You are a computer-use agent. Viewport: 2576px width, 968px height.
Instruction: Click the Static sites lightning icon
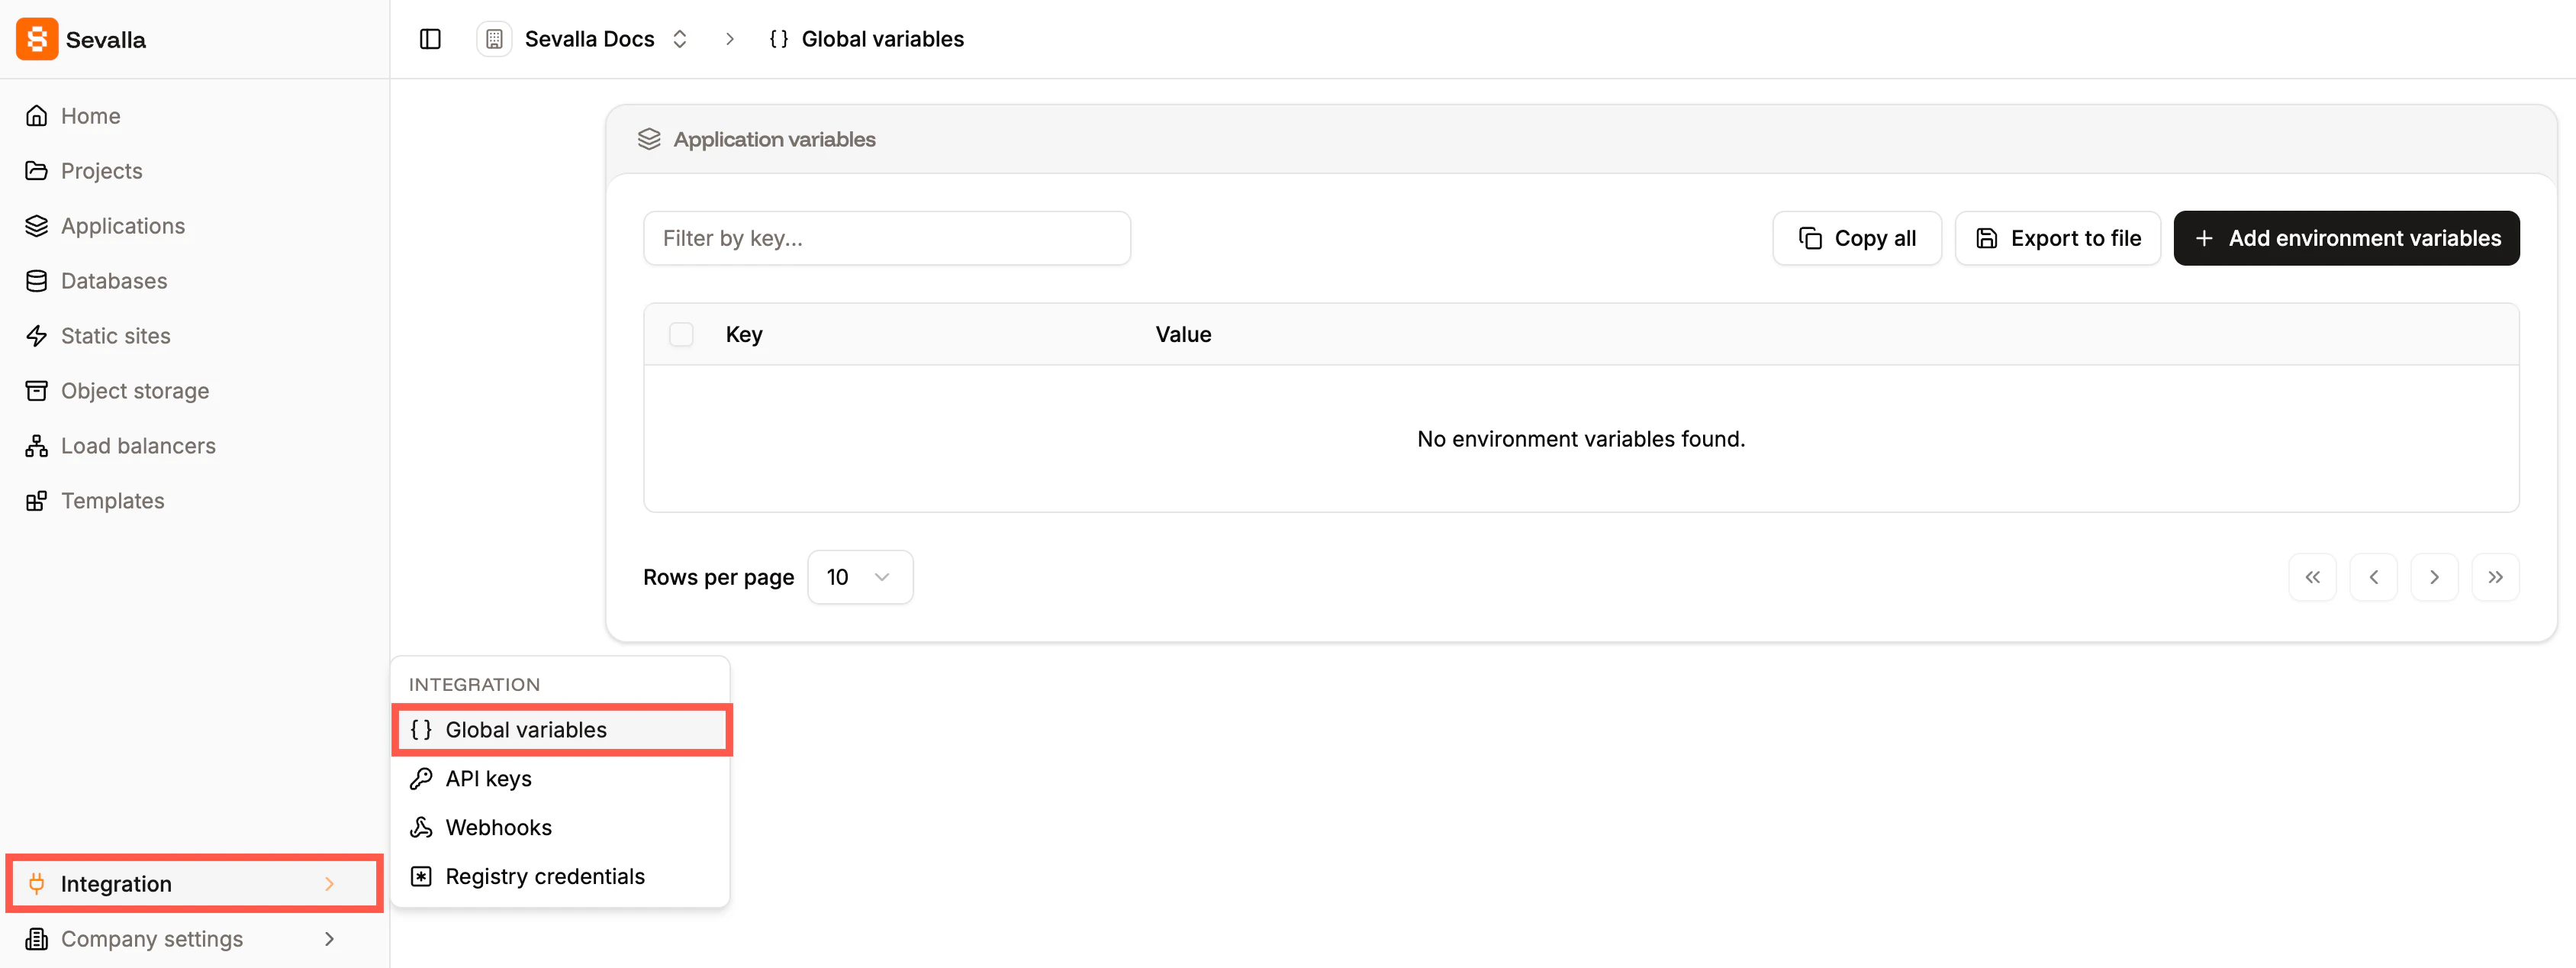click(x=37, y=336)
